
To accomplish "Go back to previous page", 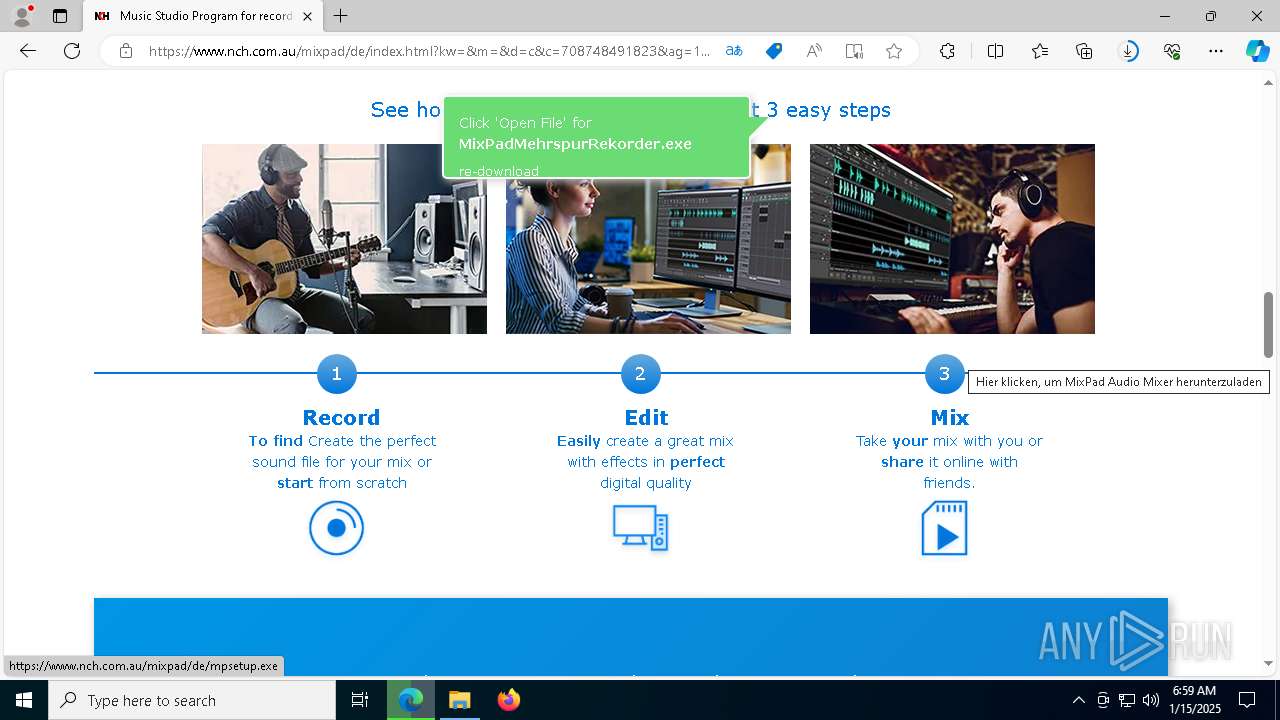I will click(x=28, y=51).
